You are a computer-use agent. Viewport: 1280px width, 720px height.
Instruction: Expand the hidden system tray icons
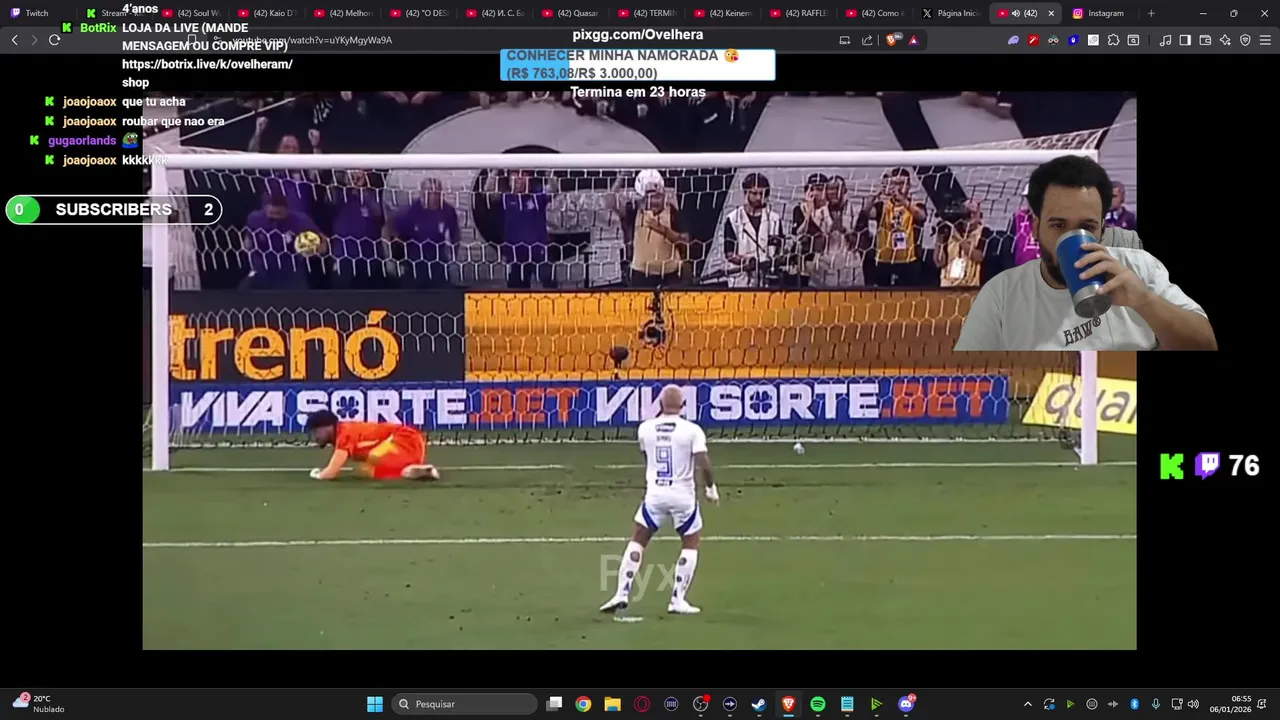(x=1027, y=704)
